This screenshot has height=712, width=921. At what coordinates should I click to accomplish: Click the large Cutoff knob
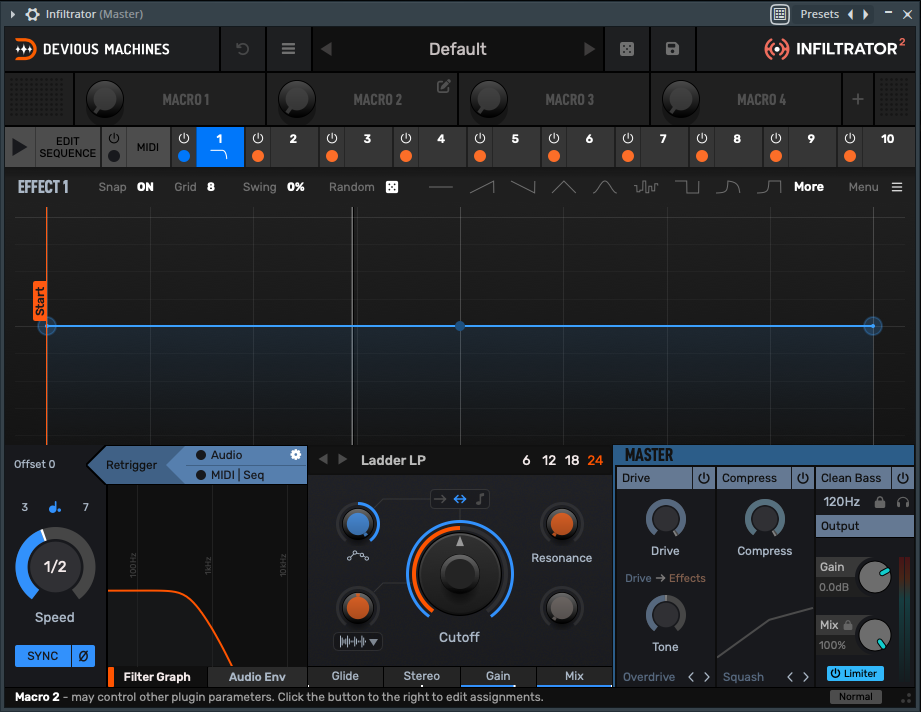(459, 572)
